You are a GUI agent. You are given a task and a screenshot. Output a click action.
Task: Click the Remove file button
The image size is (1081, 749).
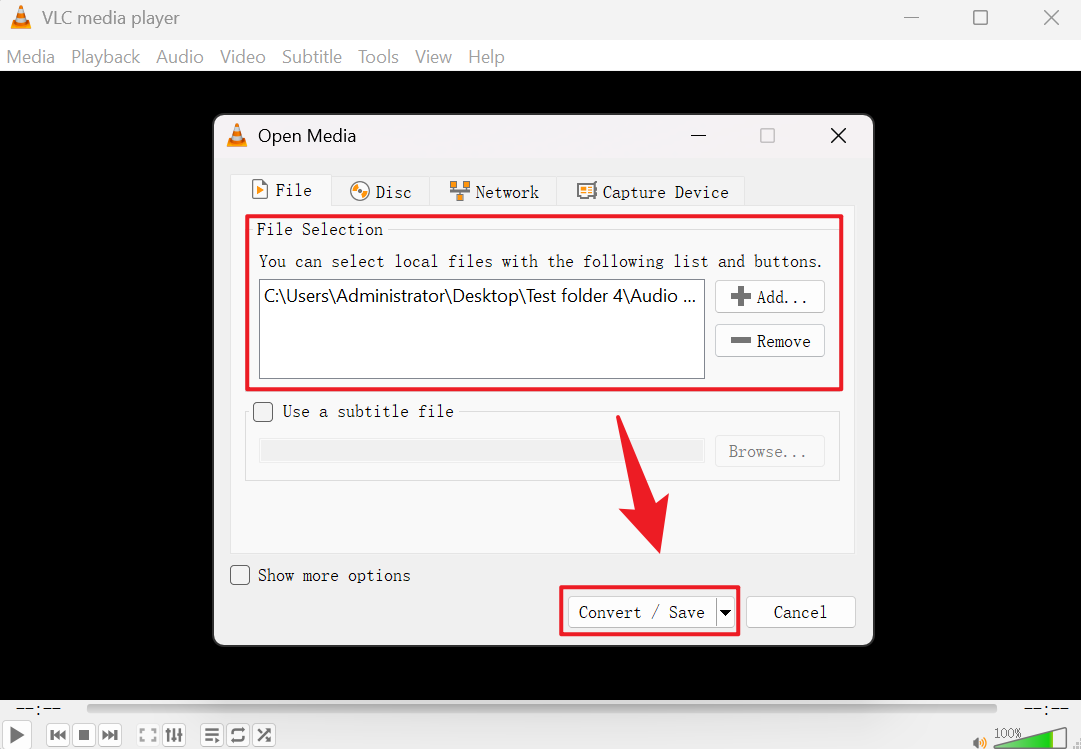coord(769,341)
